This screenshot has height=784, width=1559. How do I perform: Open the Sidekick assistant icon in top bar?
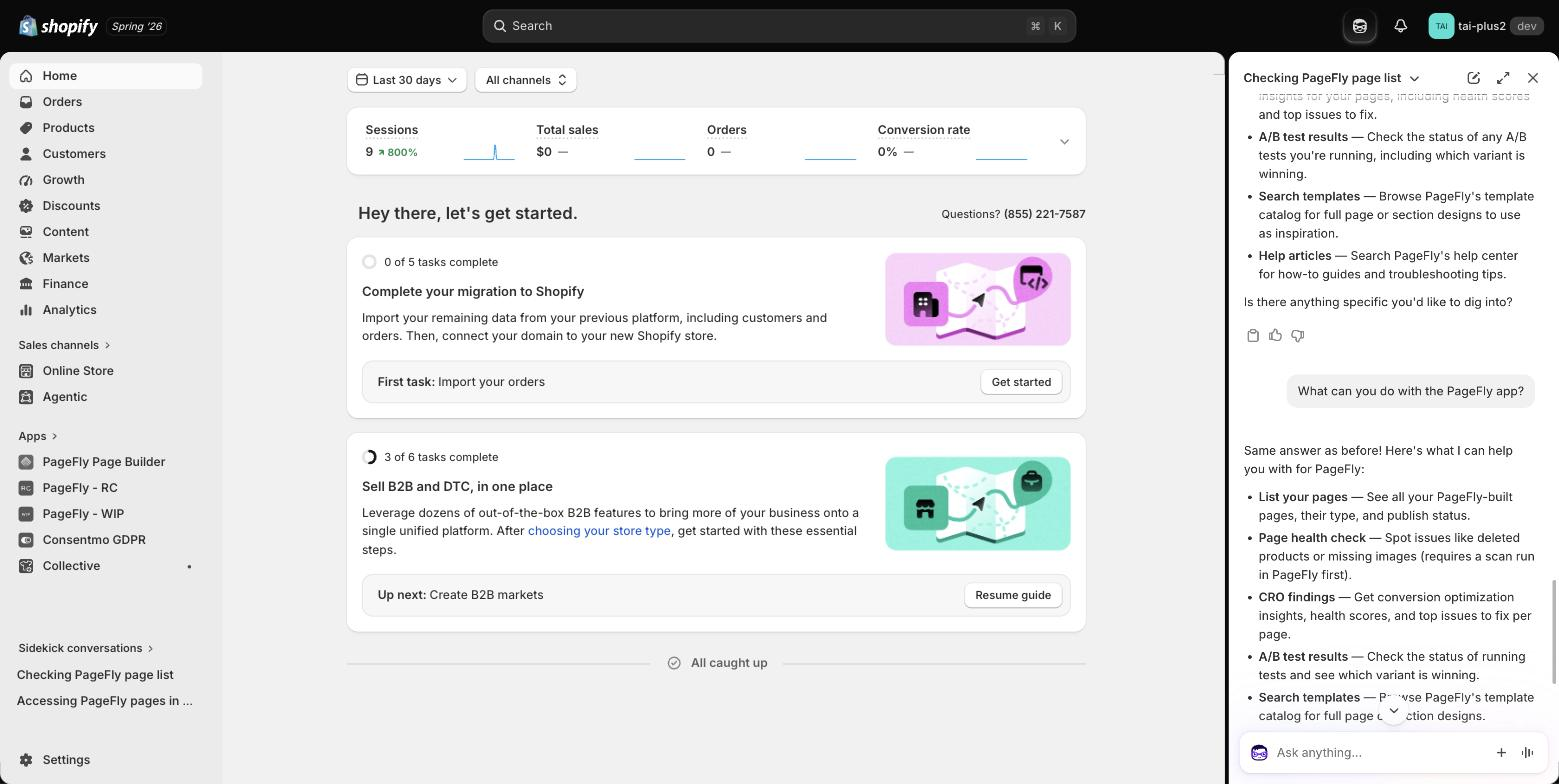pyautogui.click(x=1360, y=26)
